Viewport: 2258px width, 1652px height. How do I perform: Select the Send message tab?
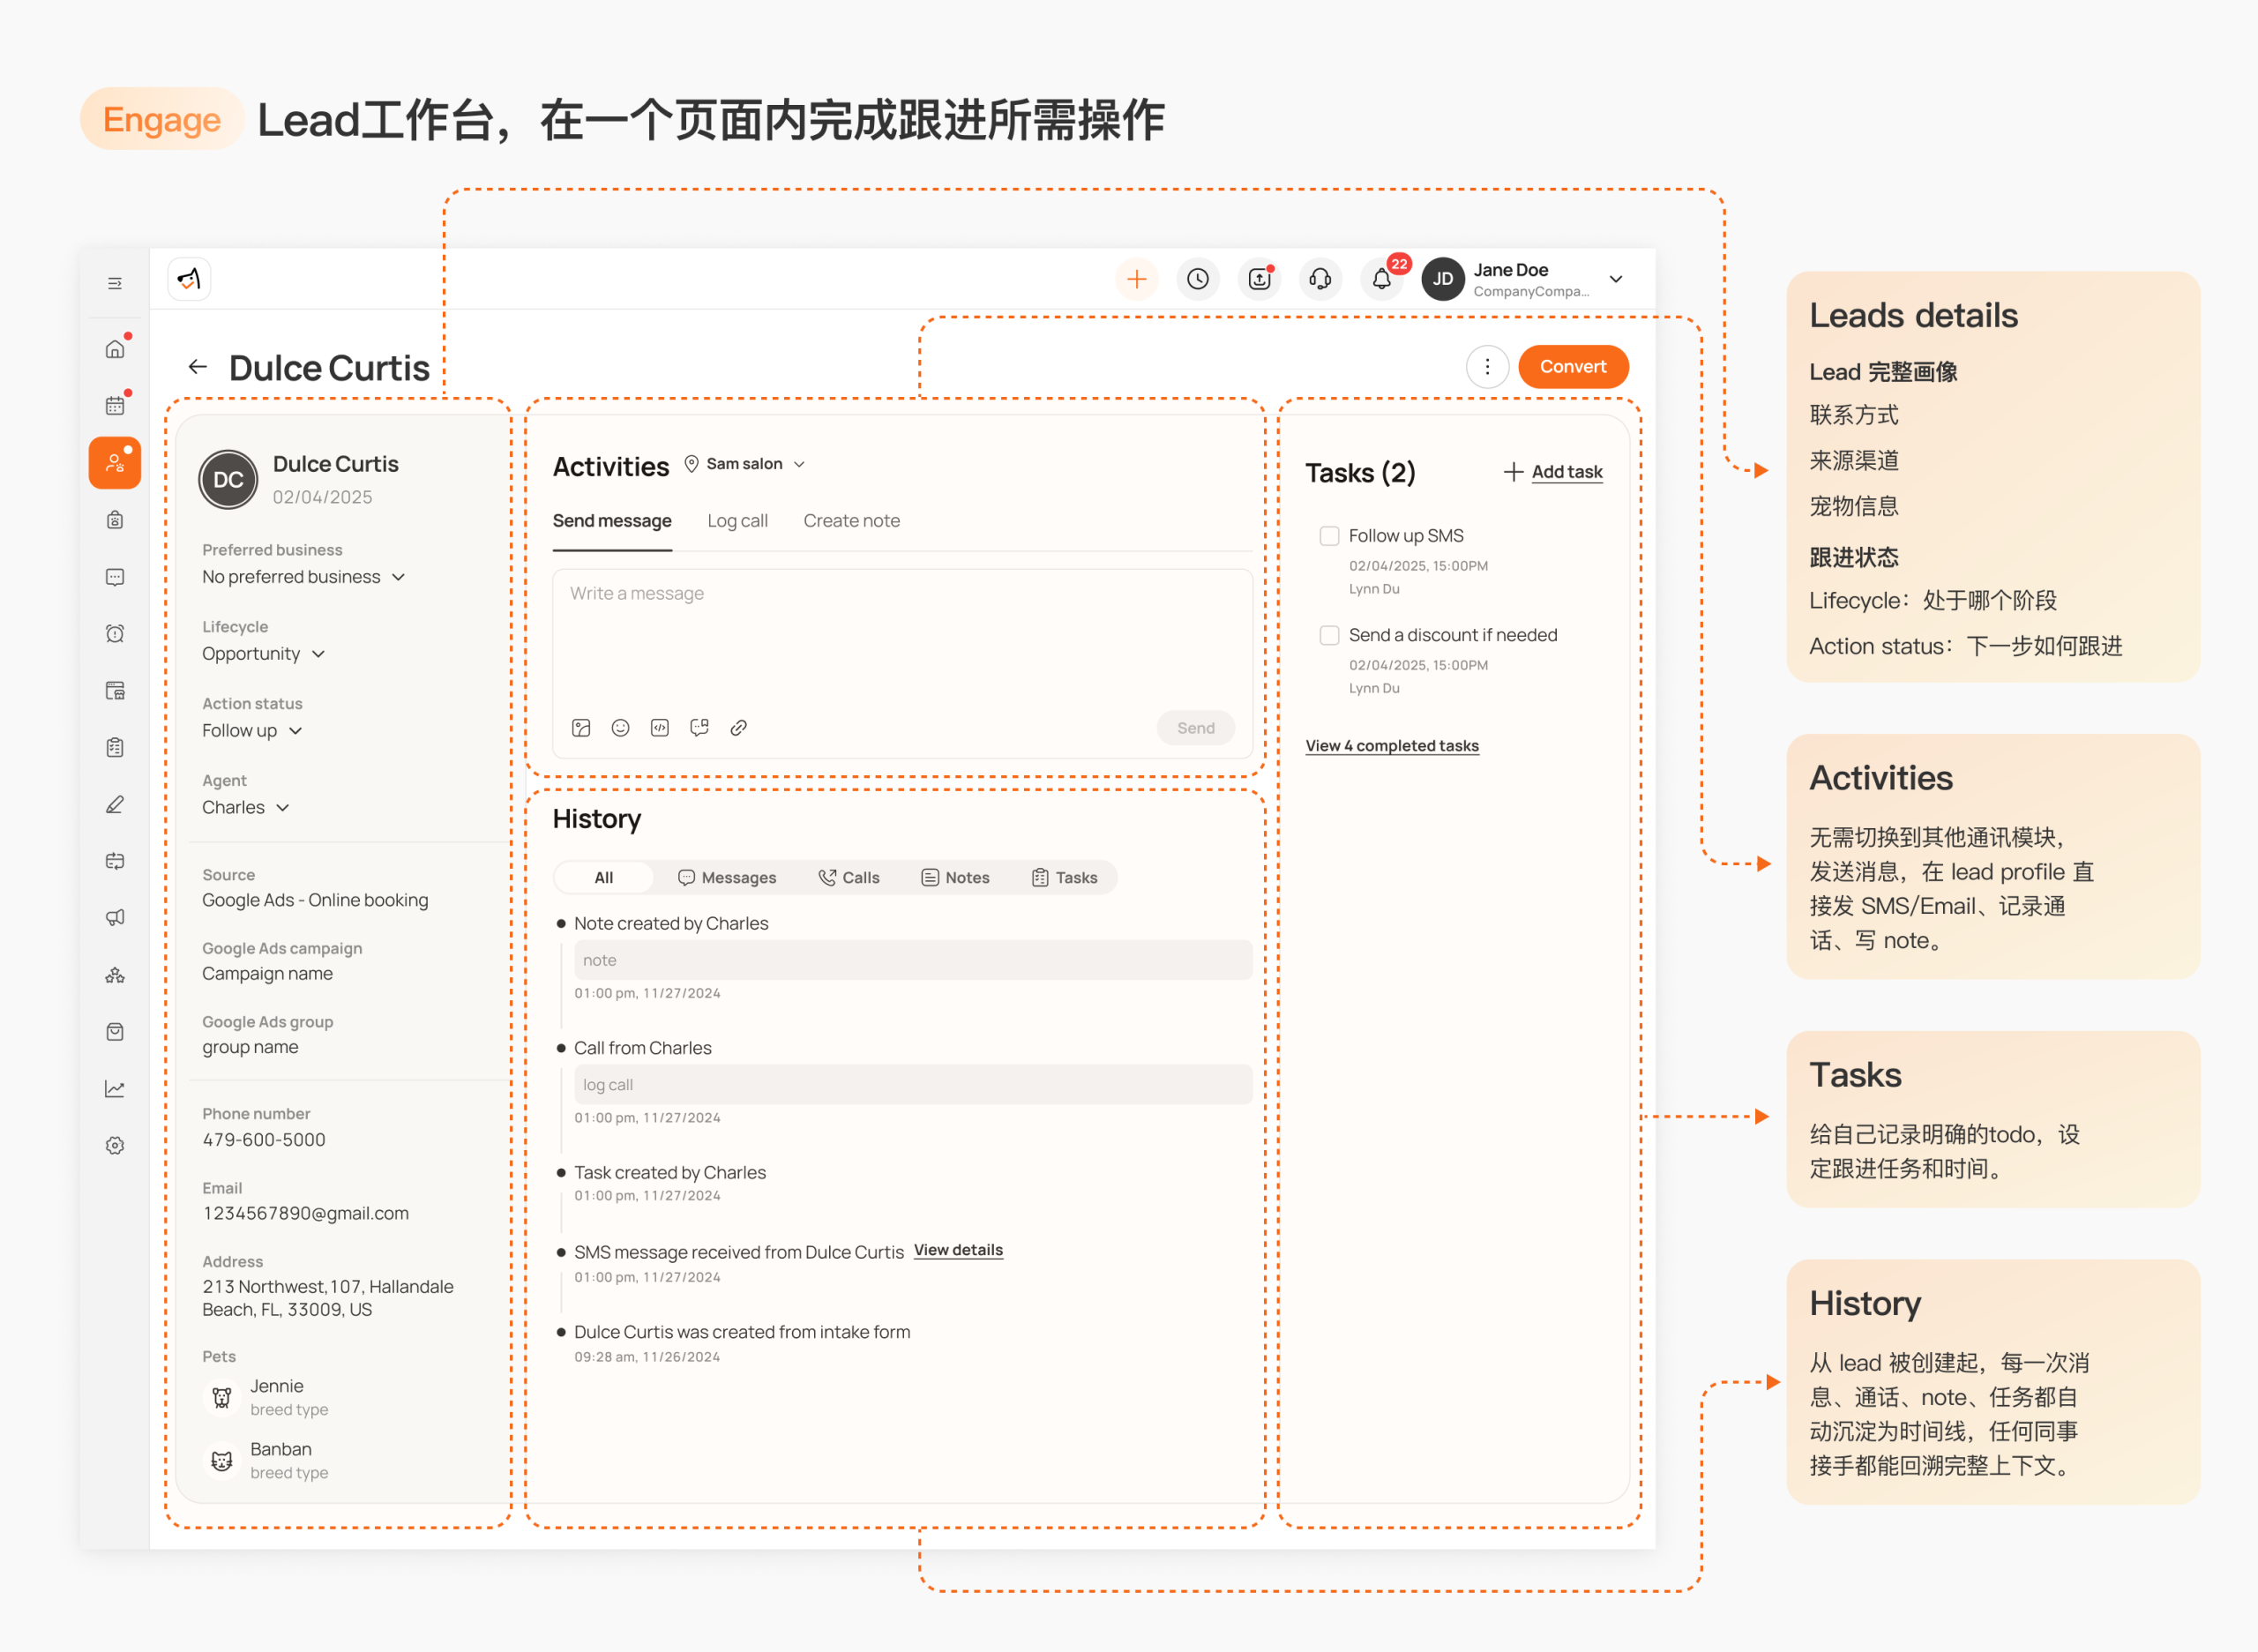612,521
